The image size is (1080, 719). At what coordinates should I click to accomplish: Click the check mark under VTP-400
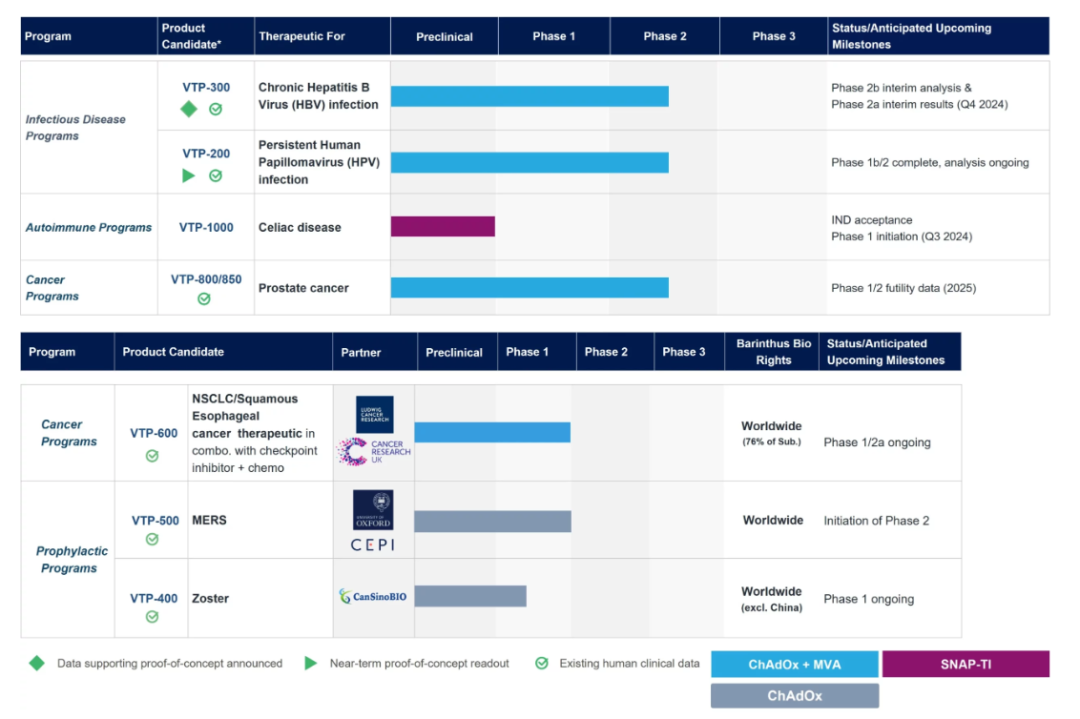[152, 617]
